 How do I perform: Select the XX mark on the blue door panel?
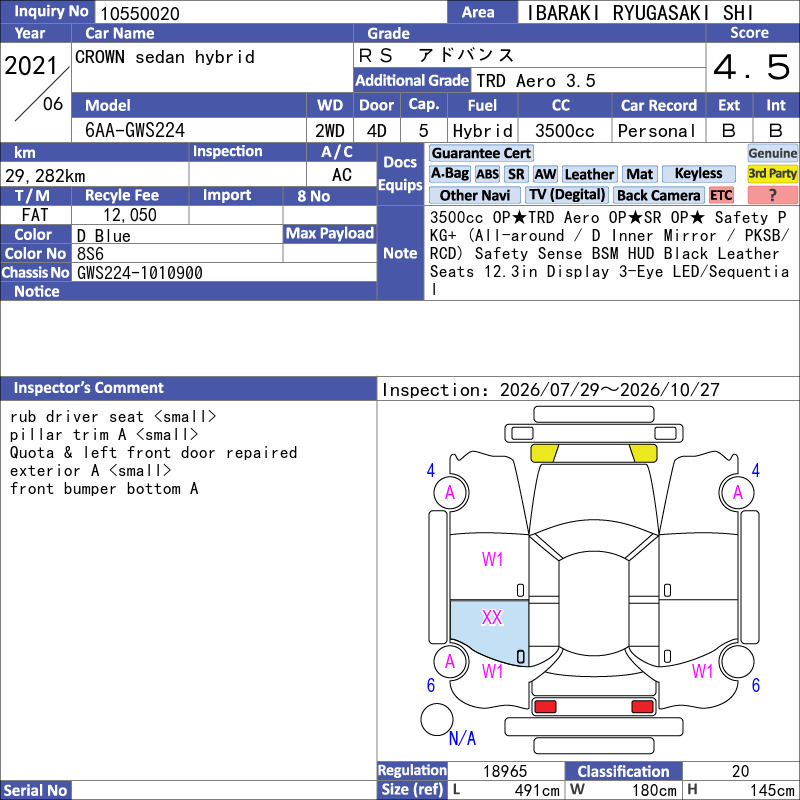492,618
